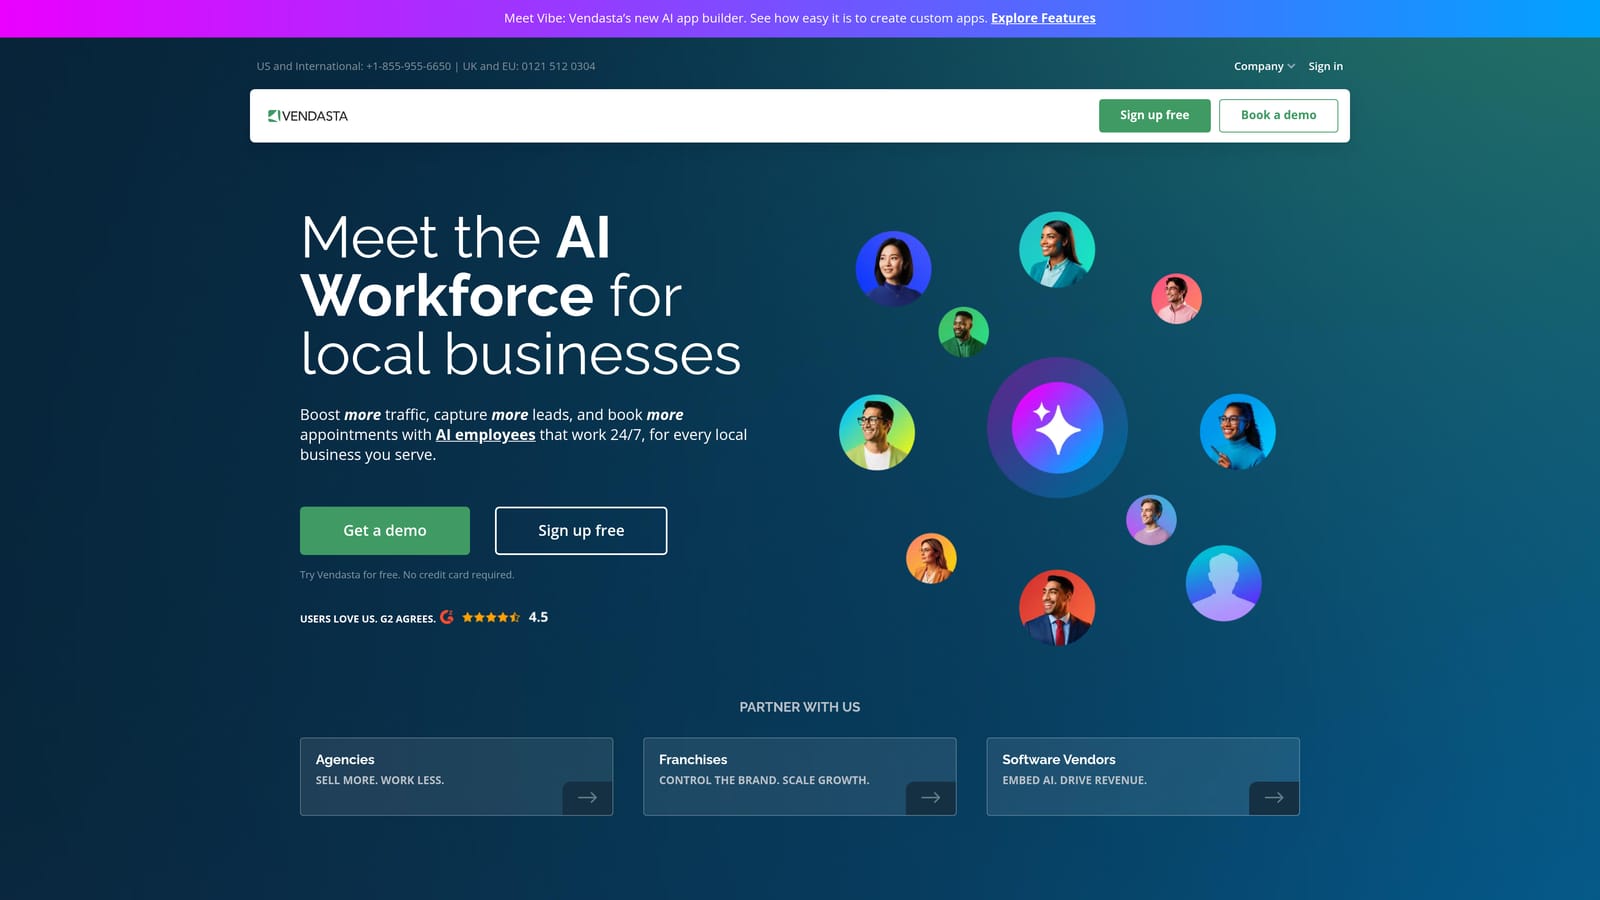Select the avatar of man on small purple circle
The width and height of the screenshot is (1600, 900).
(x=1151, y=520)
